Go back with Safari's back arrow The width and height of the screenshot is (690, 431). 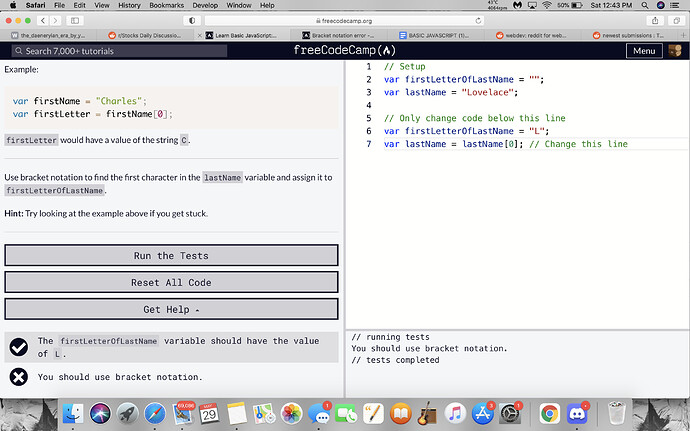pyautogui.click(x=43, y=20)
